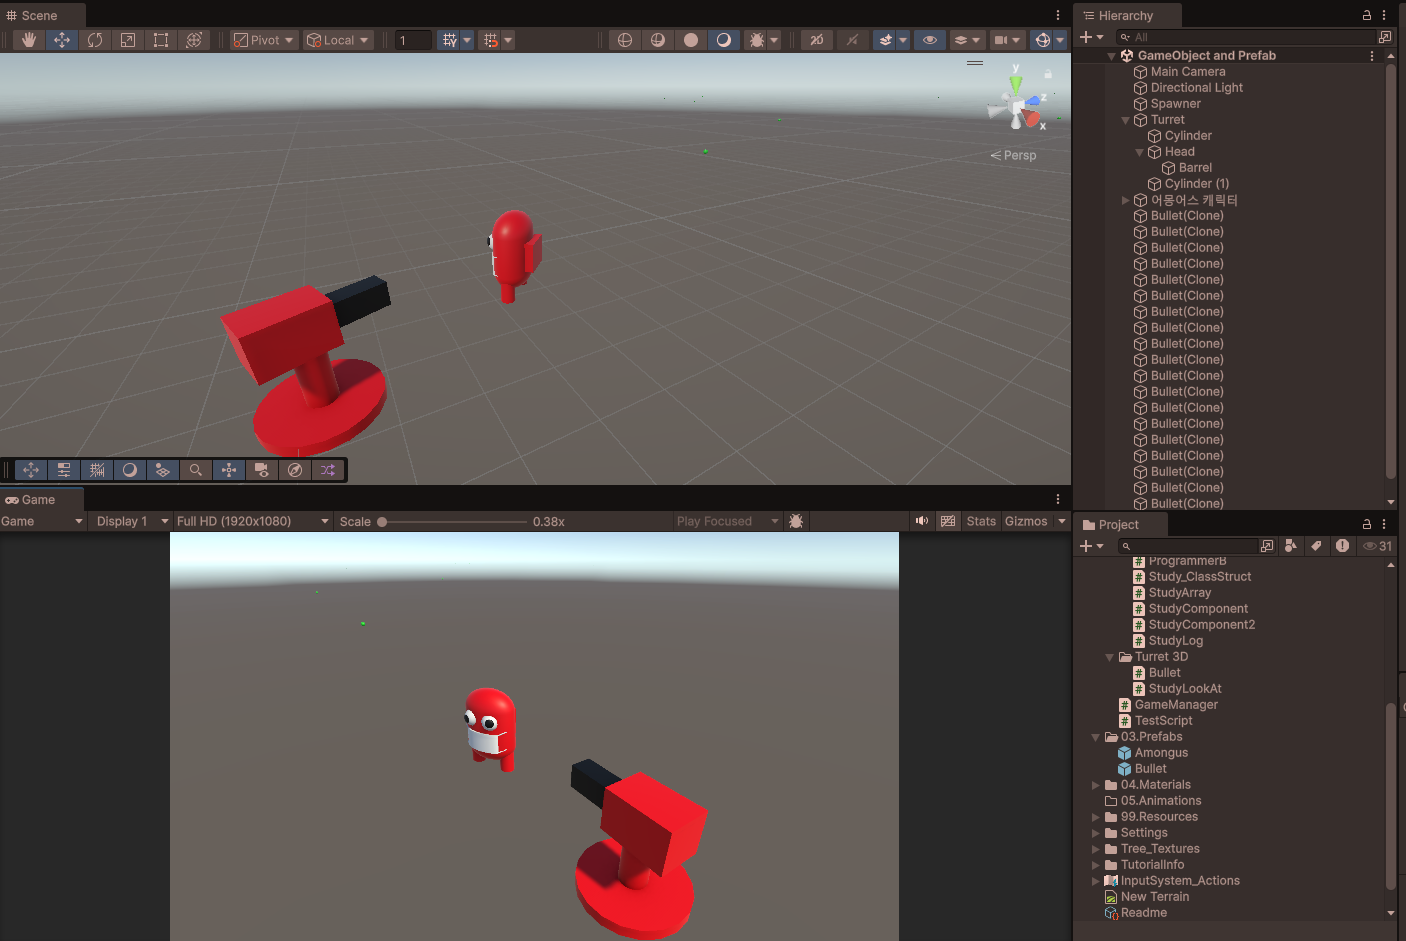
Task: Switch to shaded draw mode
Action: (x=724, y=40)
